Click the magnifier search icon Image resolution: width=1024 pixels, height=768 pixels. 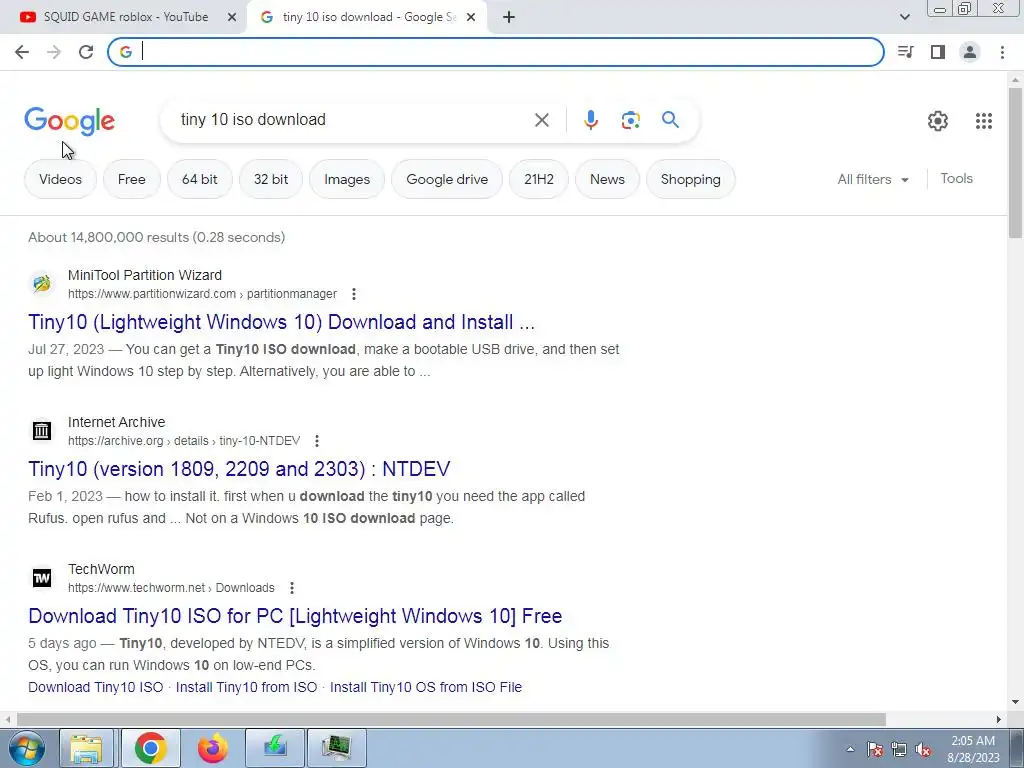(670, 120)
